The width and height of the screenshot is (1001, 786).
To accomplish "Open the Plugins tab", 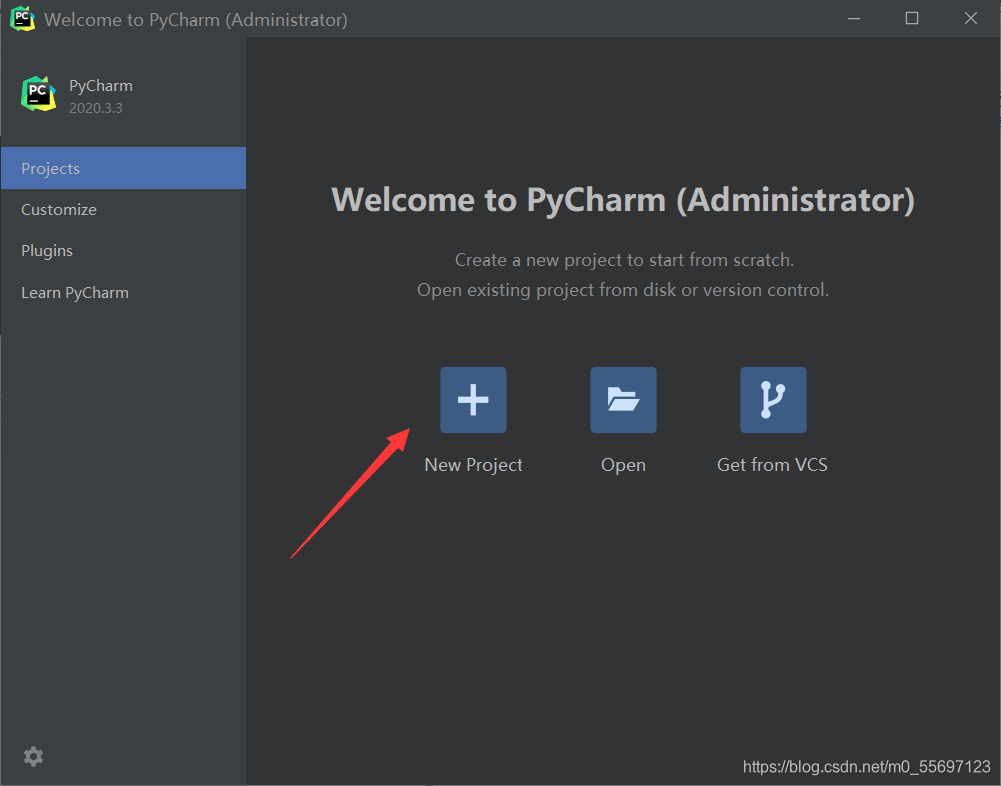I will point(123,250).
